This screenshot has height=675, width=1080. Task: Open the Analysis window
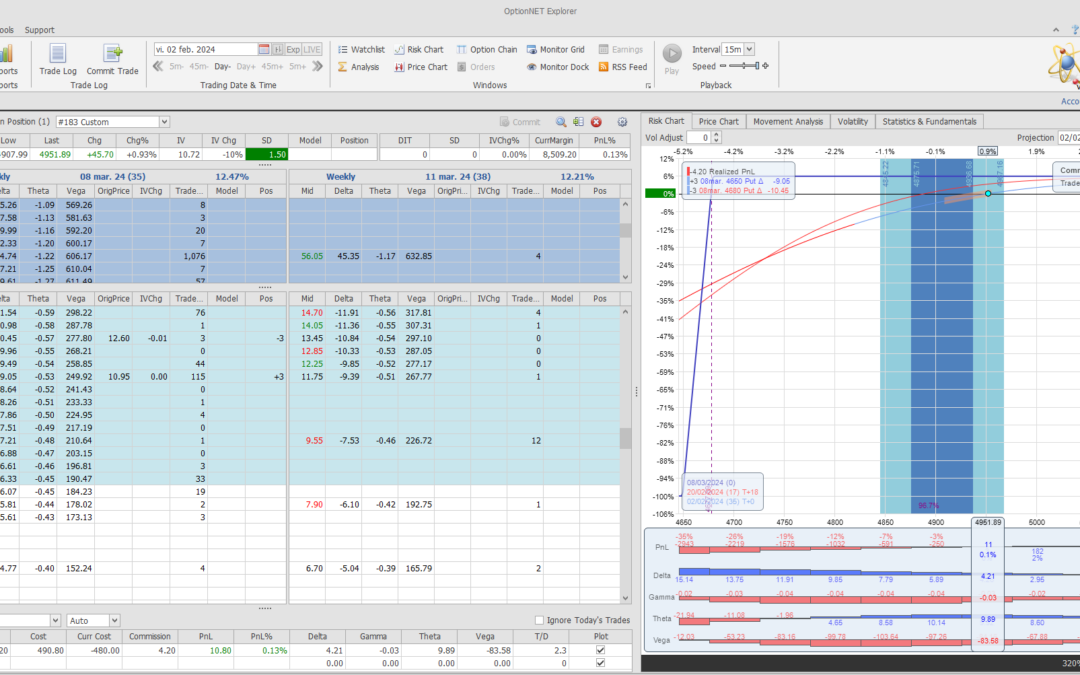tap(358, 67)
